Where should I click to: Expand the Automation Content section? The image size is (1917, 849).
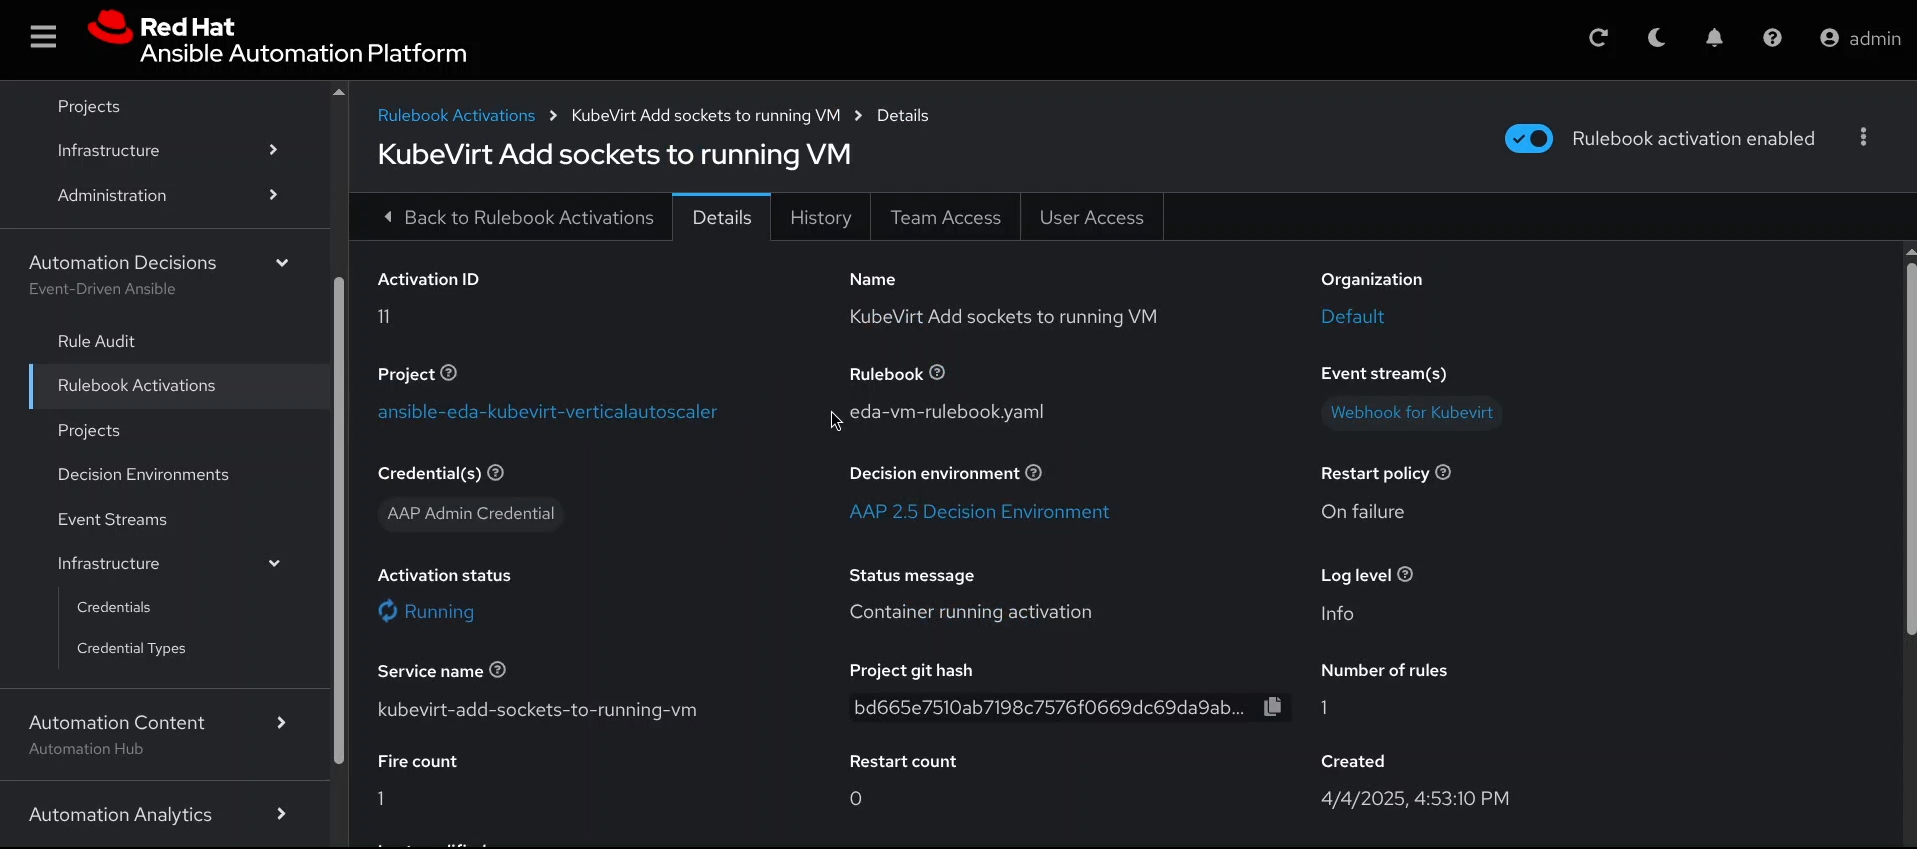(281, 723)
